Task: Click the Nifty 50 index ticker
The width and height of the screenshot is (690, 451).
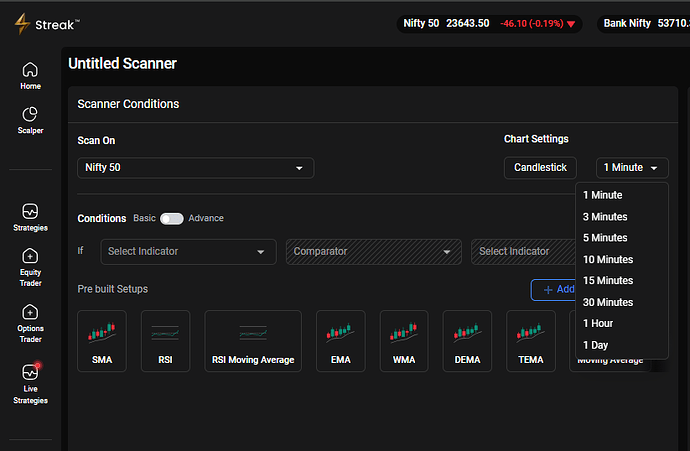Action: 489,24
